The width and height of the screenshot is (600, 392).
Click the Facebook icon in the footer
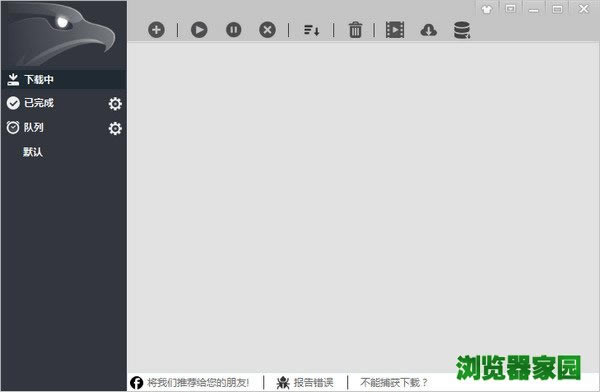(137, 382)
